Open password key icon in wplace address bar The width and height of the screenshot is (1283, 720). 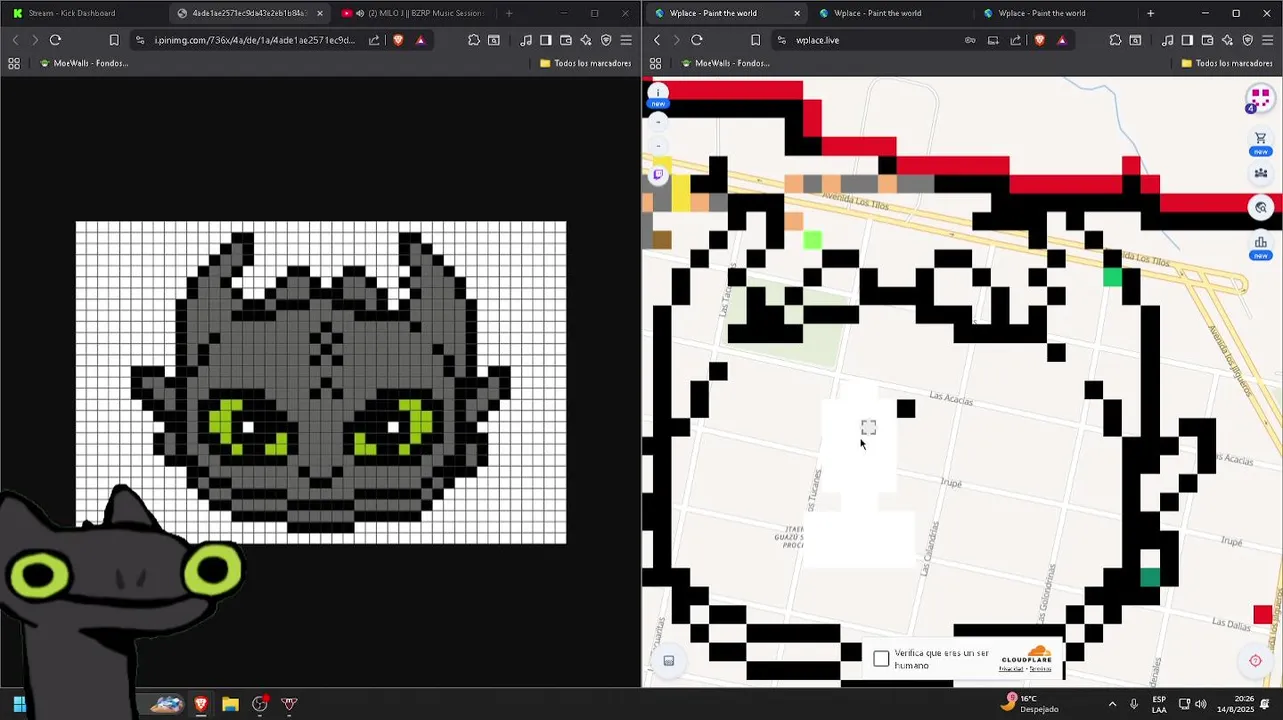(969, 40)
